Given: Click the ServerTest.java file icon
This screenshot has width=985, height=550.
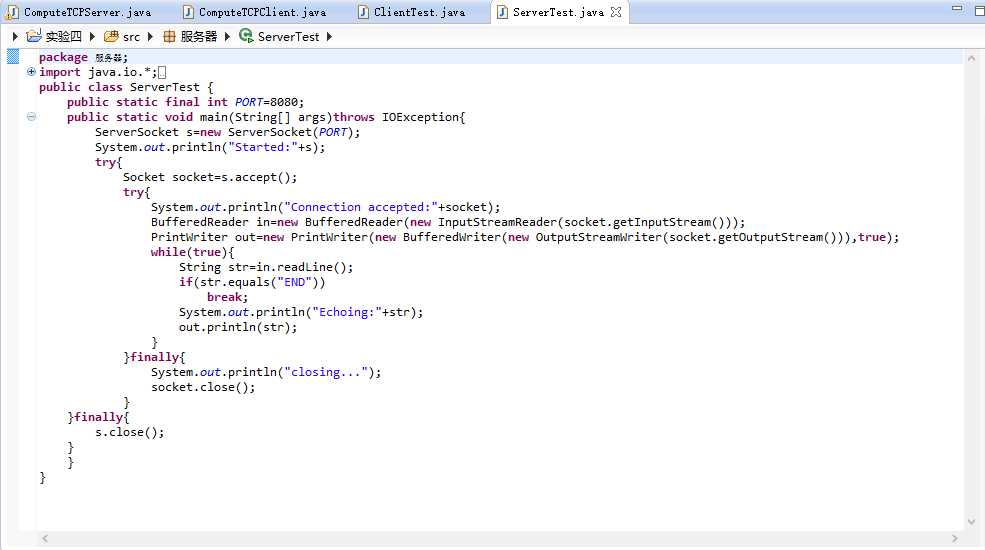Looking at the screenshot, I should click(502, 12).
